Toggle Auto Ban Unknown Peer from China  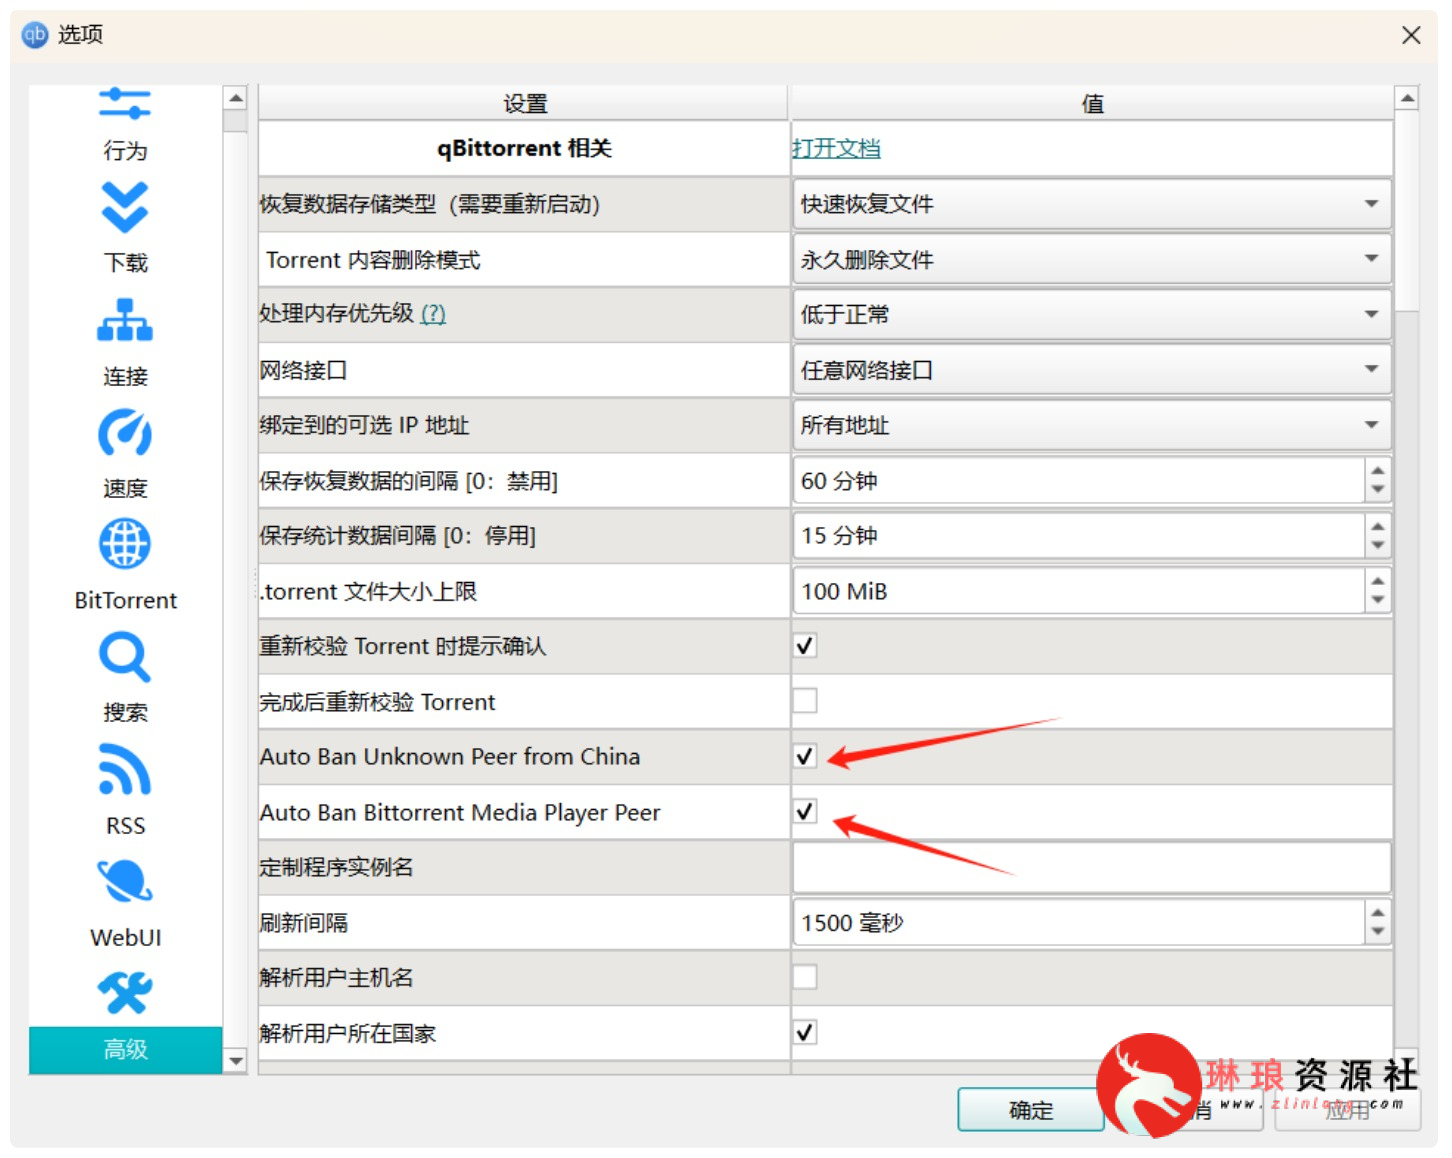coord(805,756)
